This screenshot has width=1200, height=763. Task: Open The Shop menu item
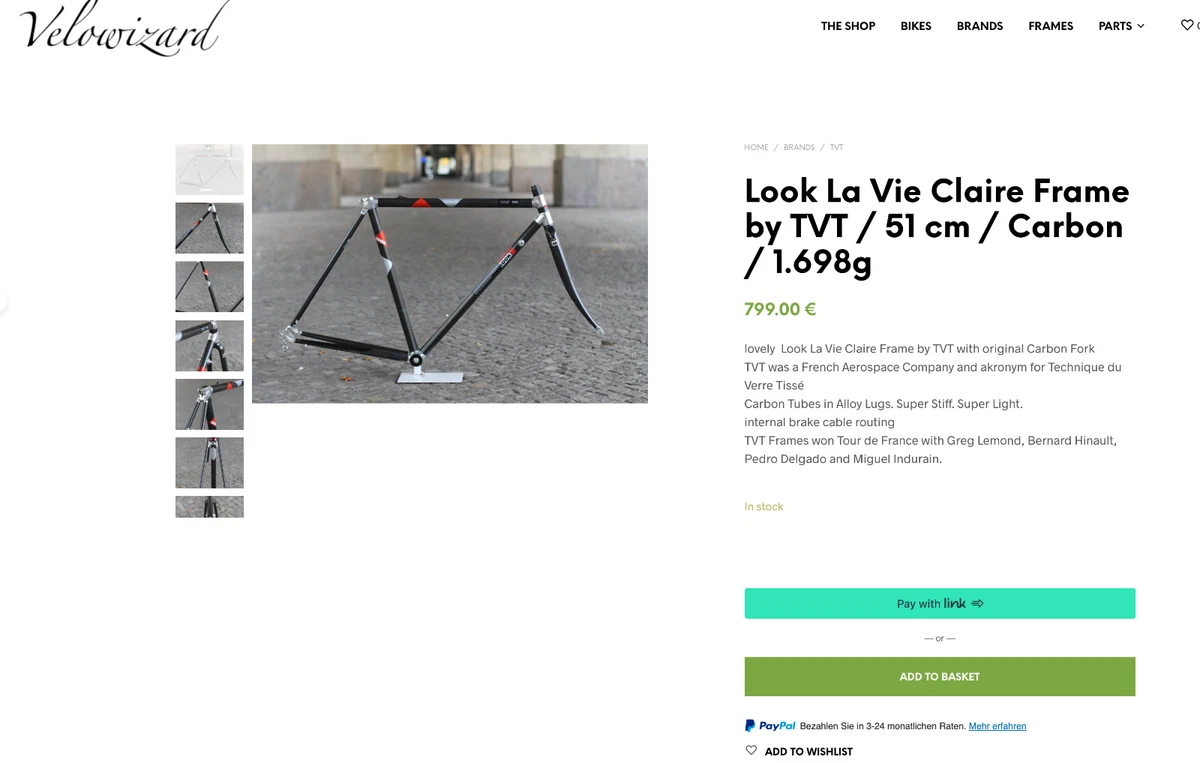pyautogui.click(x=848, y=26)
